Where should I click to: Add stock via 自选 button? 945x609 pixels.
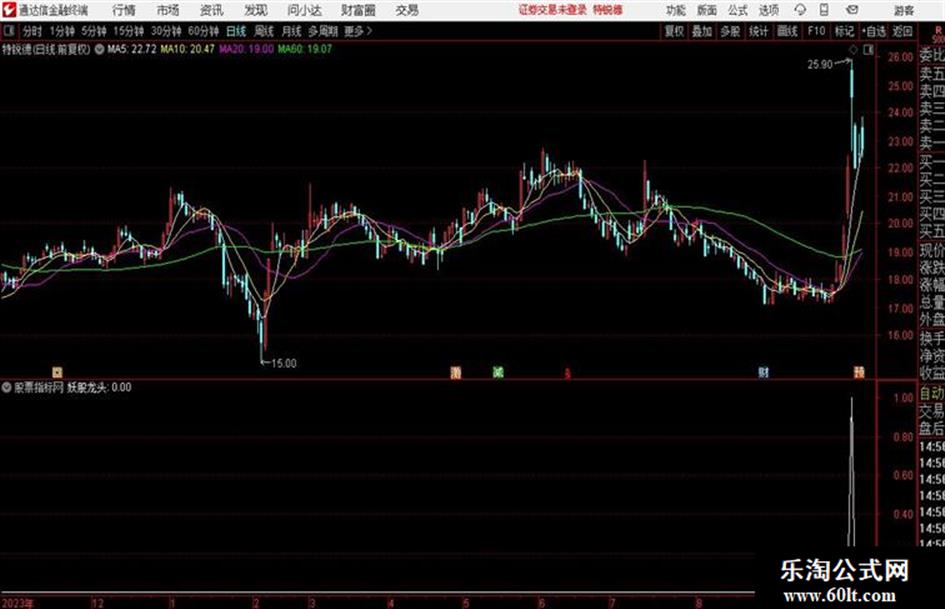pos(874,31)
